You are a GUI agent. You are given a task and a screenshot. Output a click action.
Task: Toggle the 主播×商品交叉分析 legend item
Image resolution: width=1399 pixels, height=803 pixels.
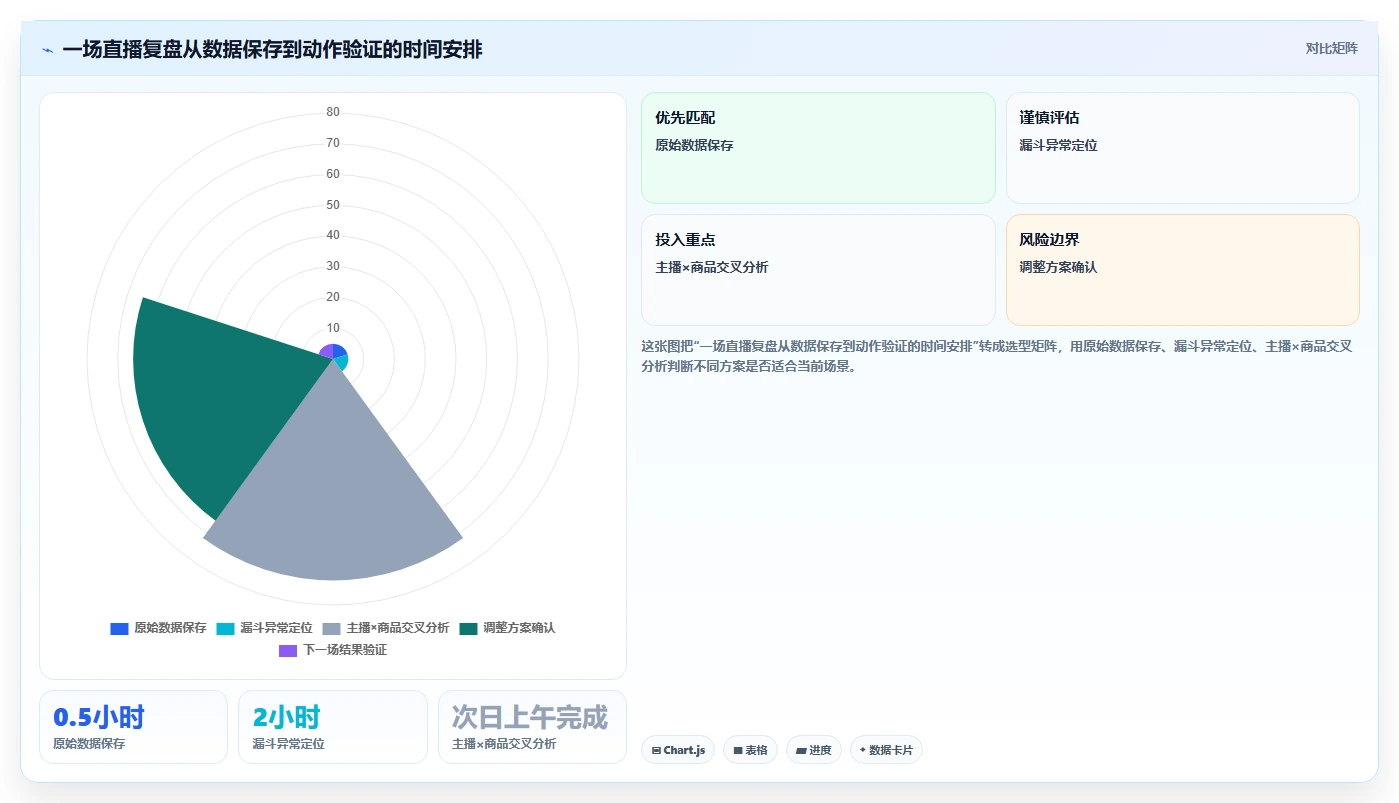(x=386, y=628)
